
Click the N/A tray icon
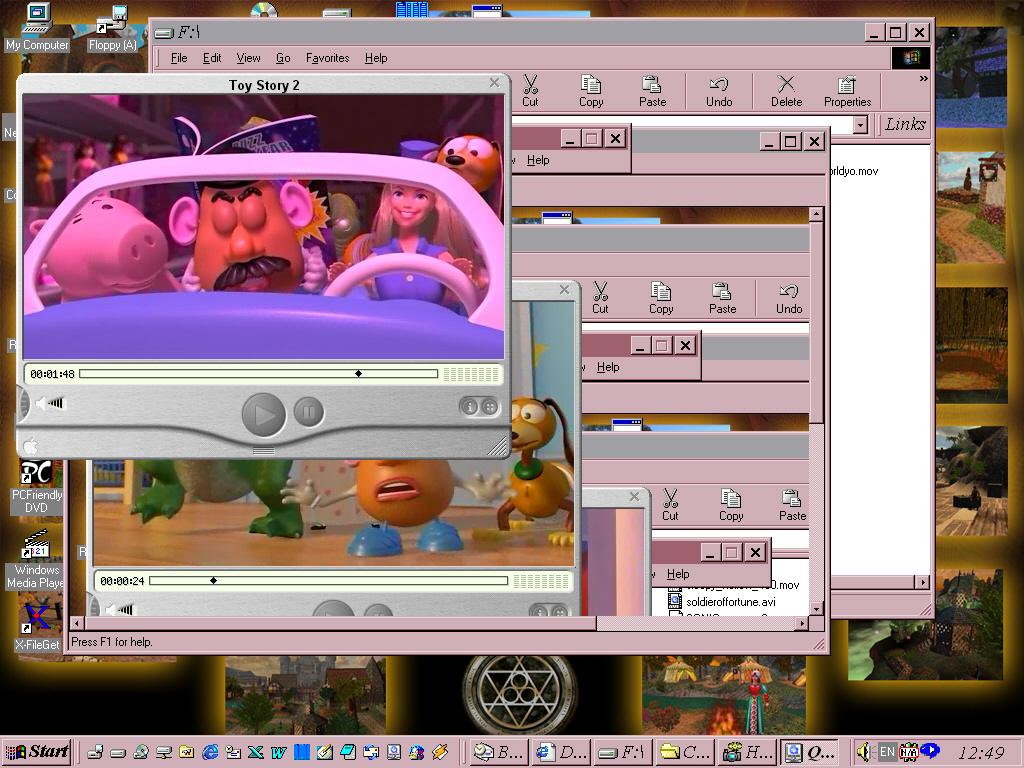(908, 752)
